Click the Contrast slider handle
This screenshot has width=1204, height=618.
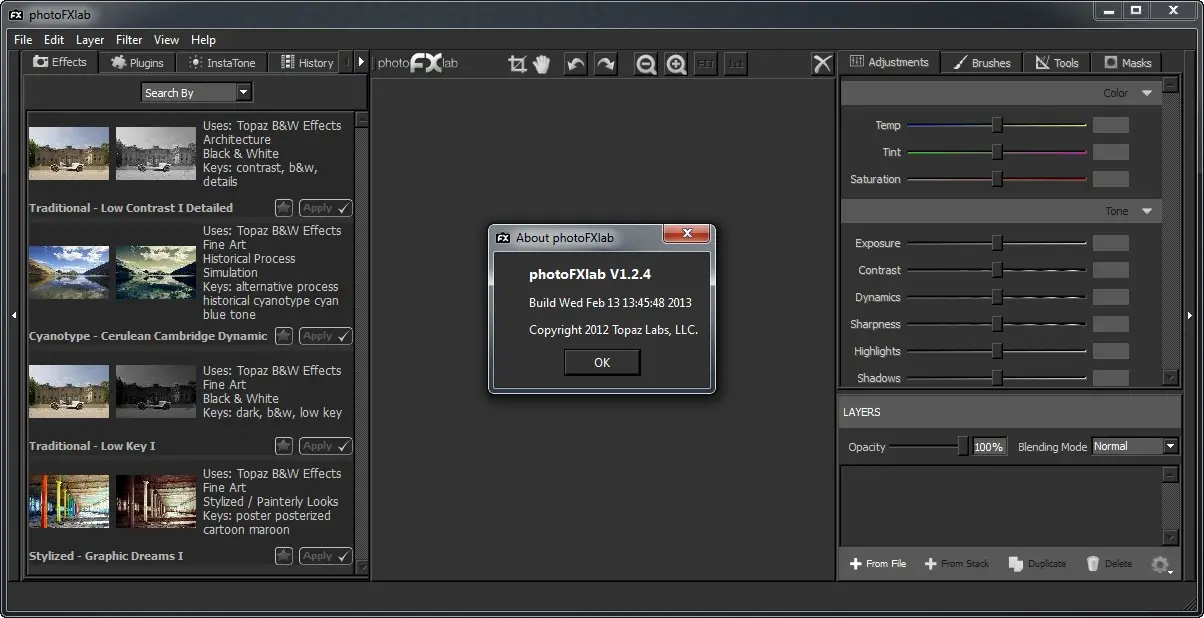(997, 270)
